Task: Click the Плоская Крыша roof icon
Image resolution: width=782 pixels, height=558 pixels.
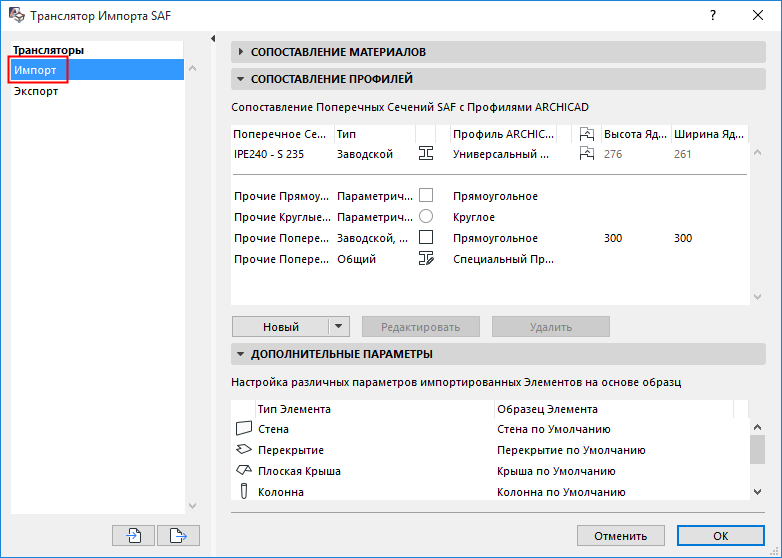Action: pyautogui.click(x=243, y=471)
